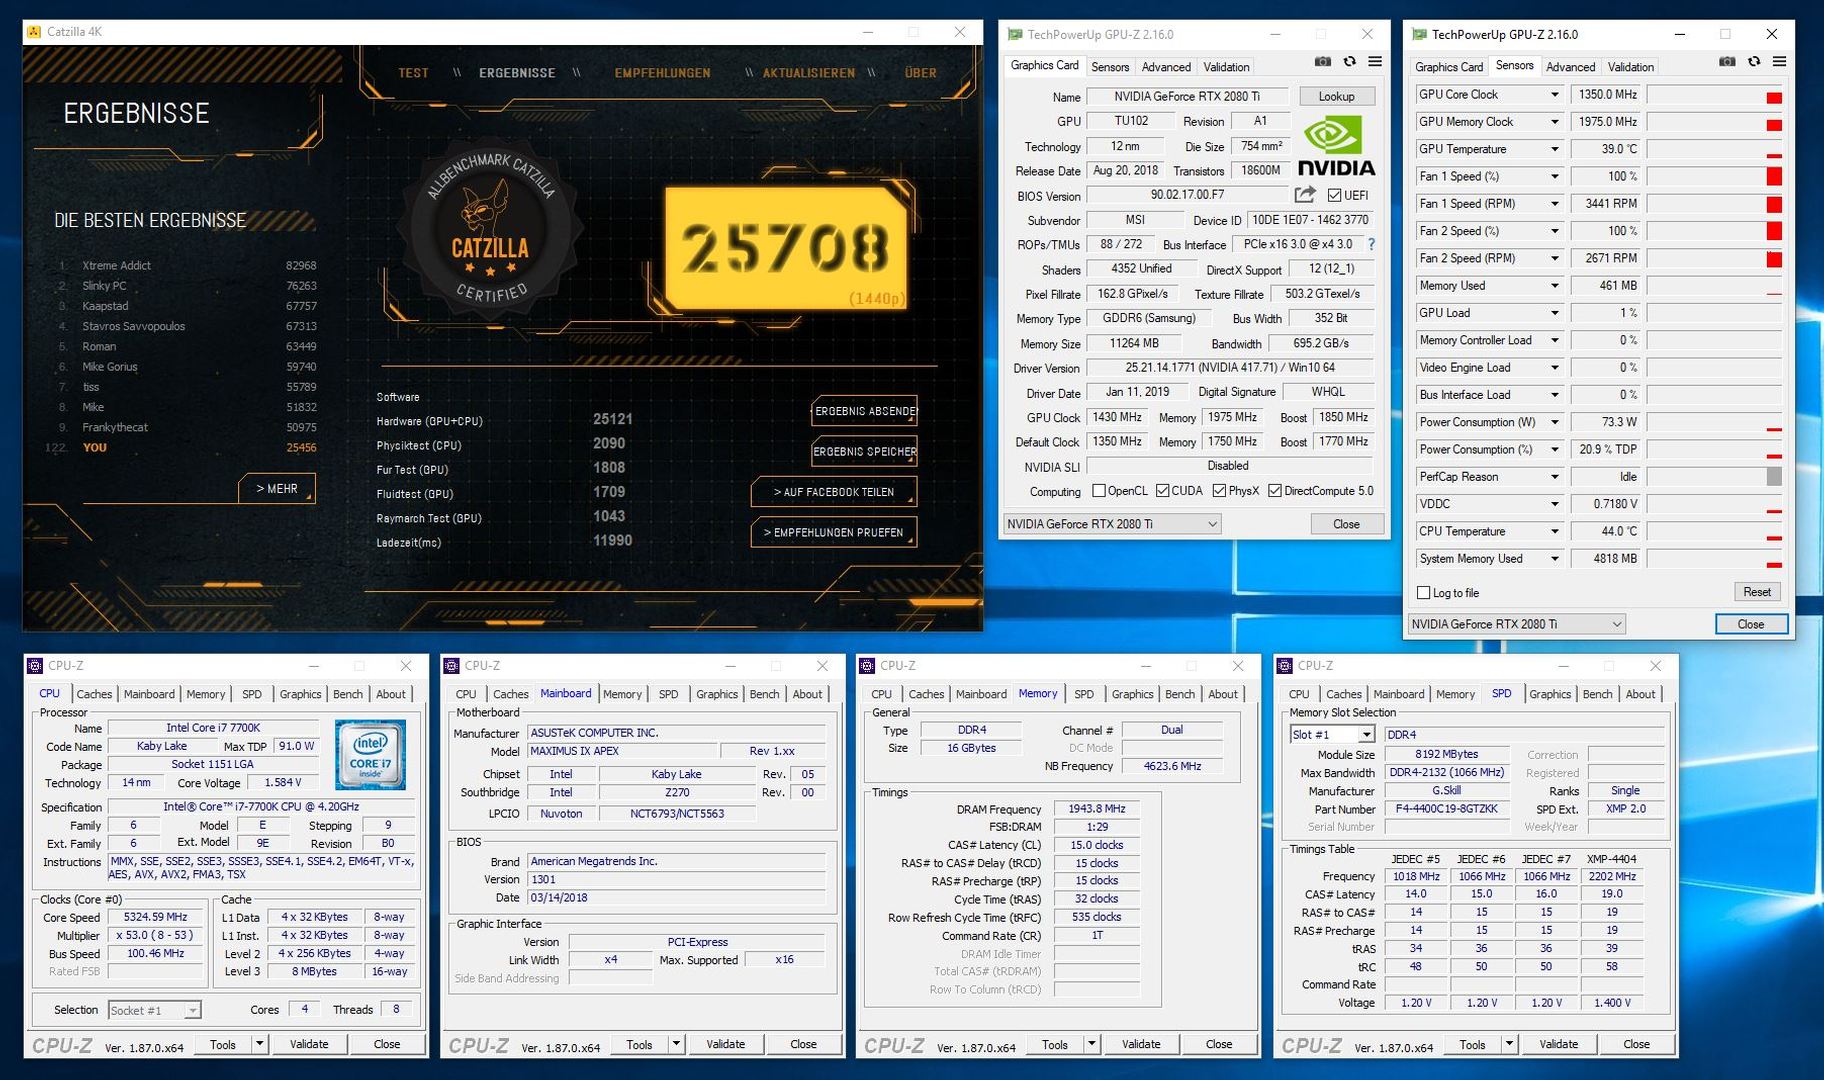This screenshot has height=1080, width=1824.
Task: Click the Power Consumption (W) sensor graph
Action: (x=1714, y=422)
